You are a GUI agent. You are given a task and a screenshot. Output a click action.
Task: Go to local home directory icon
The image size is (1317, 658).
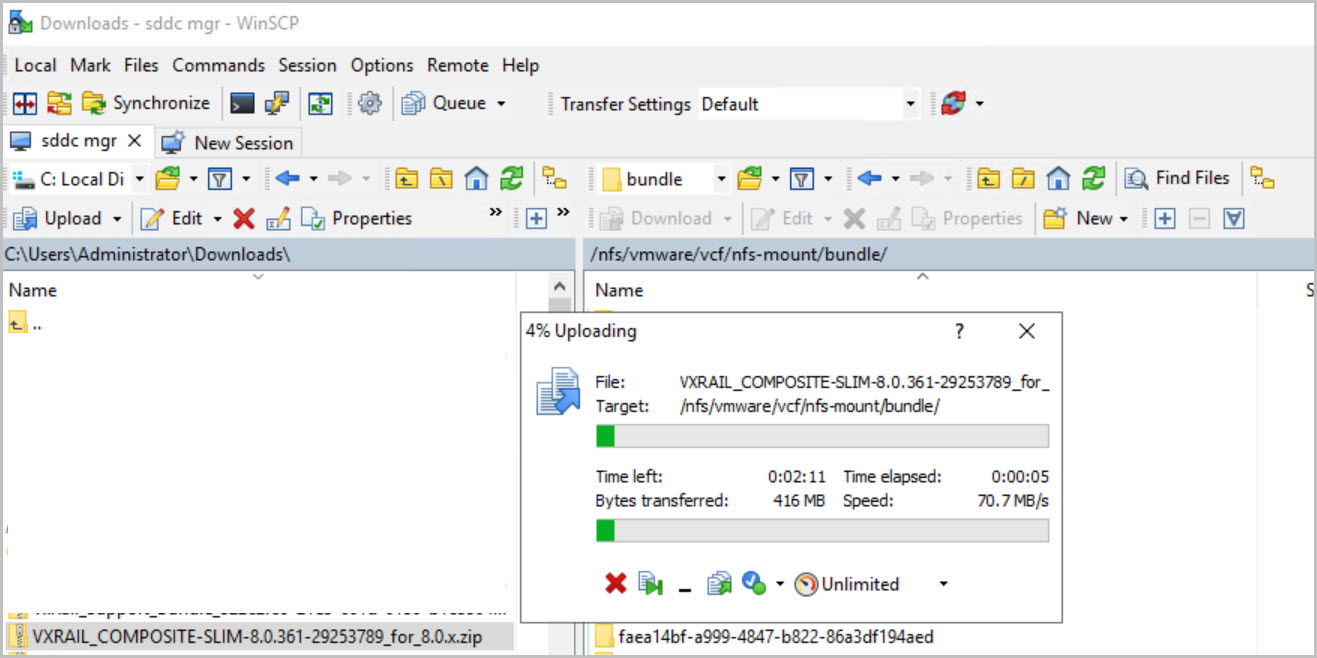tap(477, 179)
